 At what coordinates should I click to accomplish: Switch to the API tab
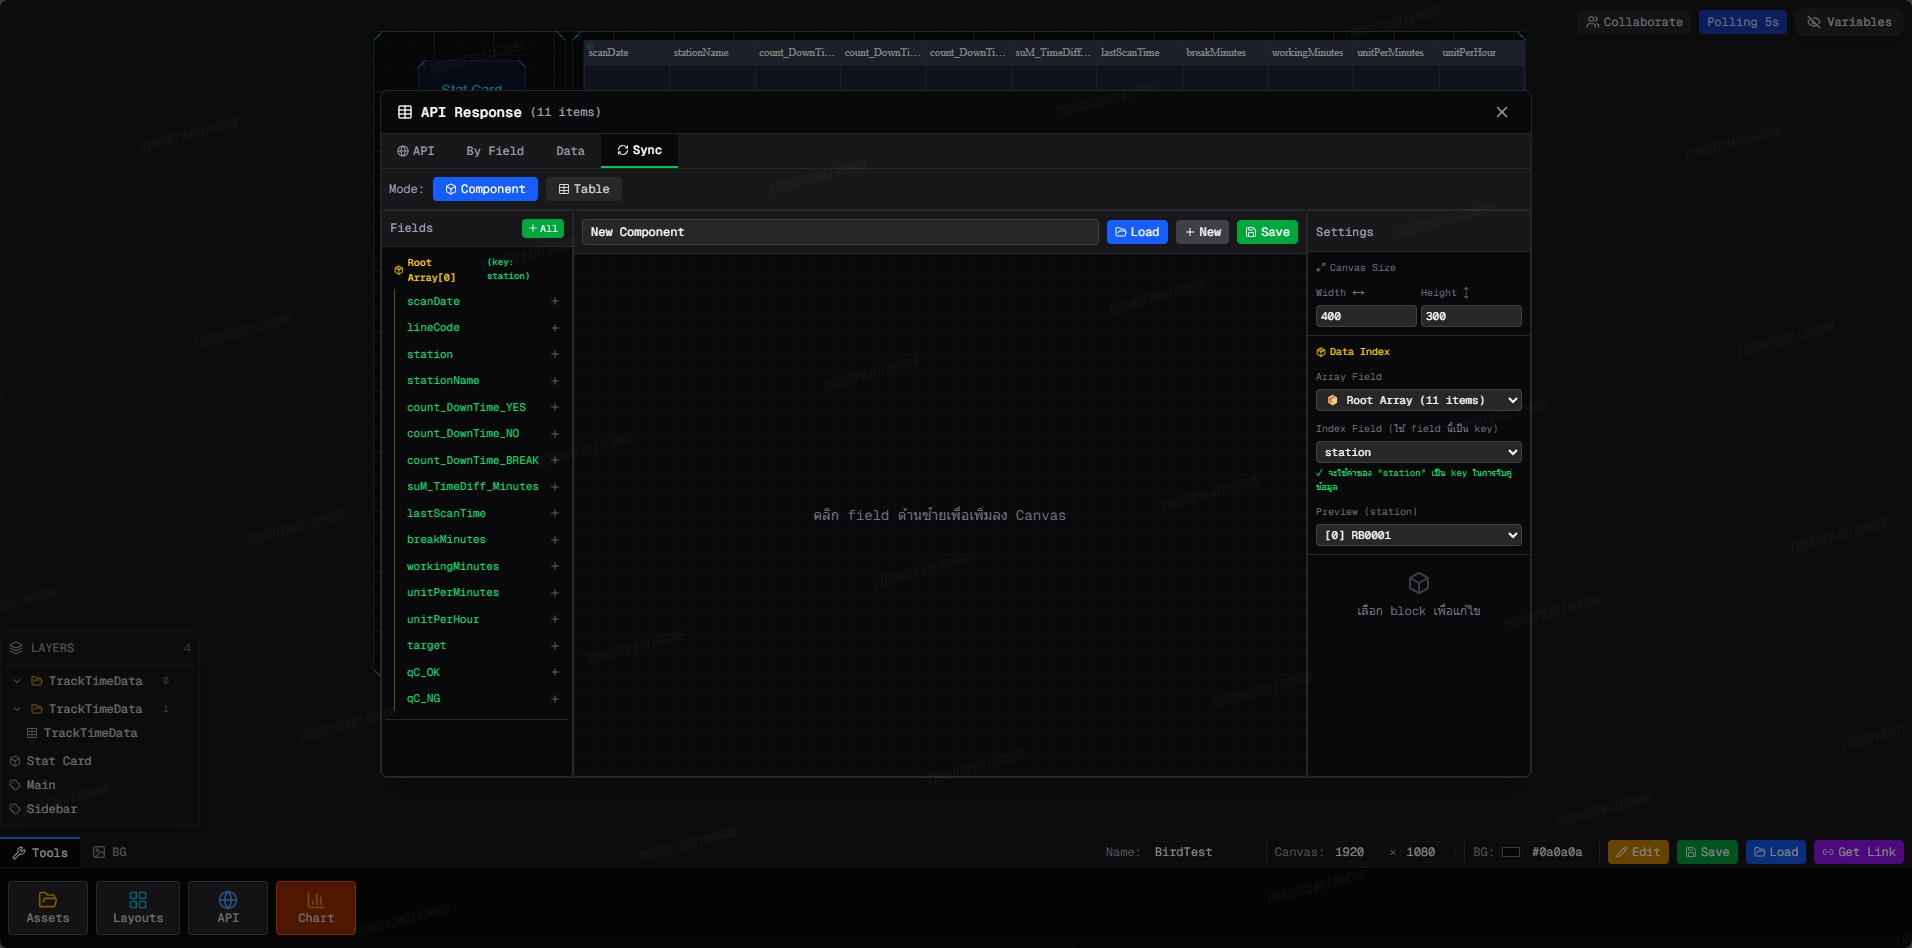pos(416,151)
